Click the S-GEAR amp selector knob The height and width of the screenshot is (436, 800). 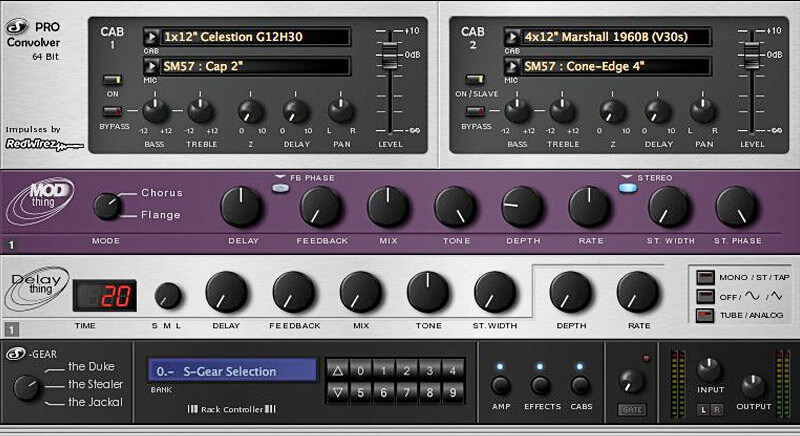[x=27, y=388]
